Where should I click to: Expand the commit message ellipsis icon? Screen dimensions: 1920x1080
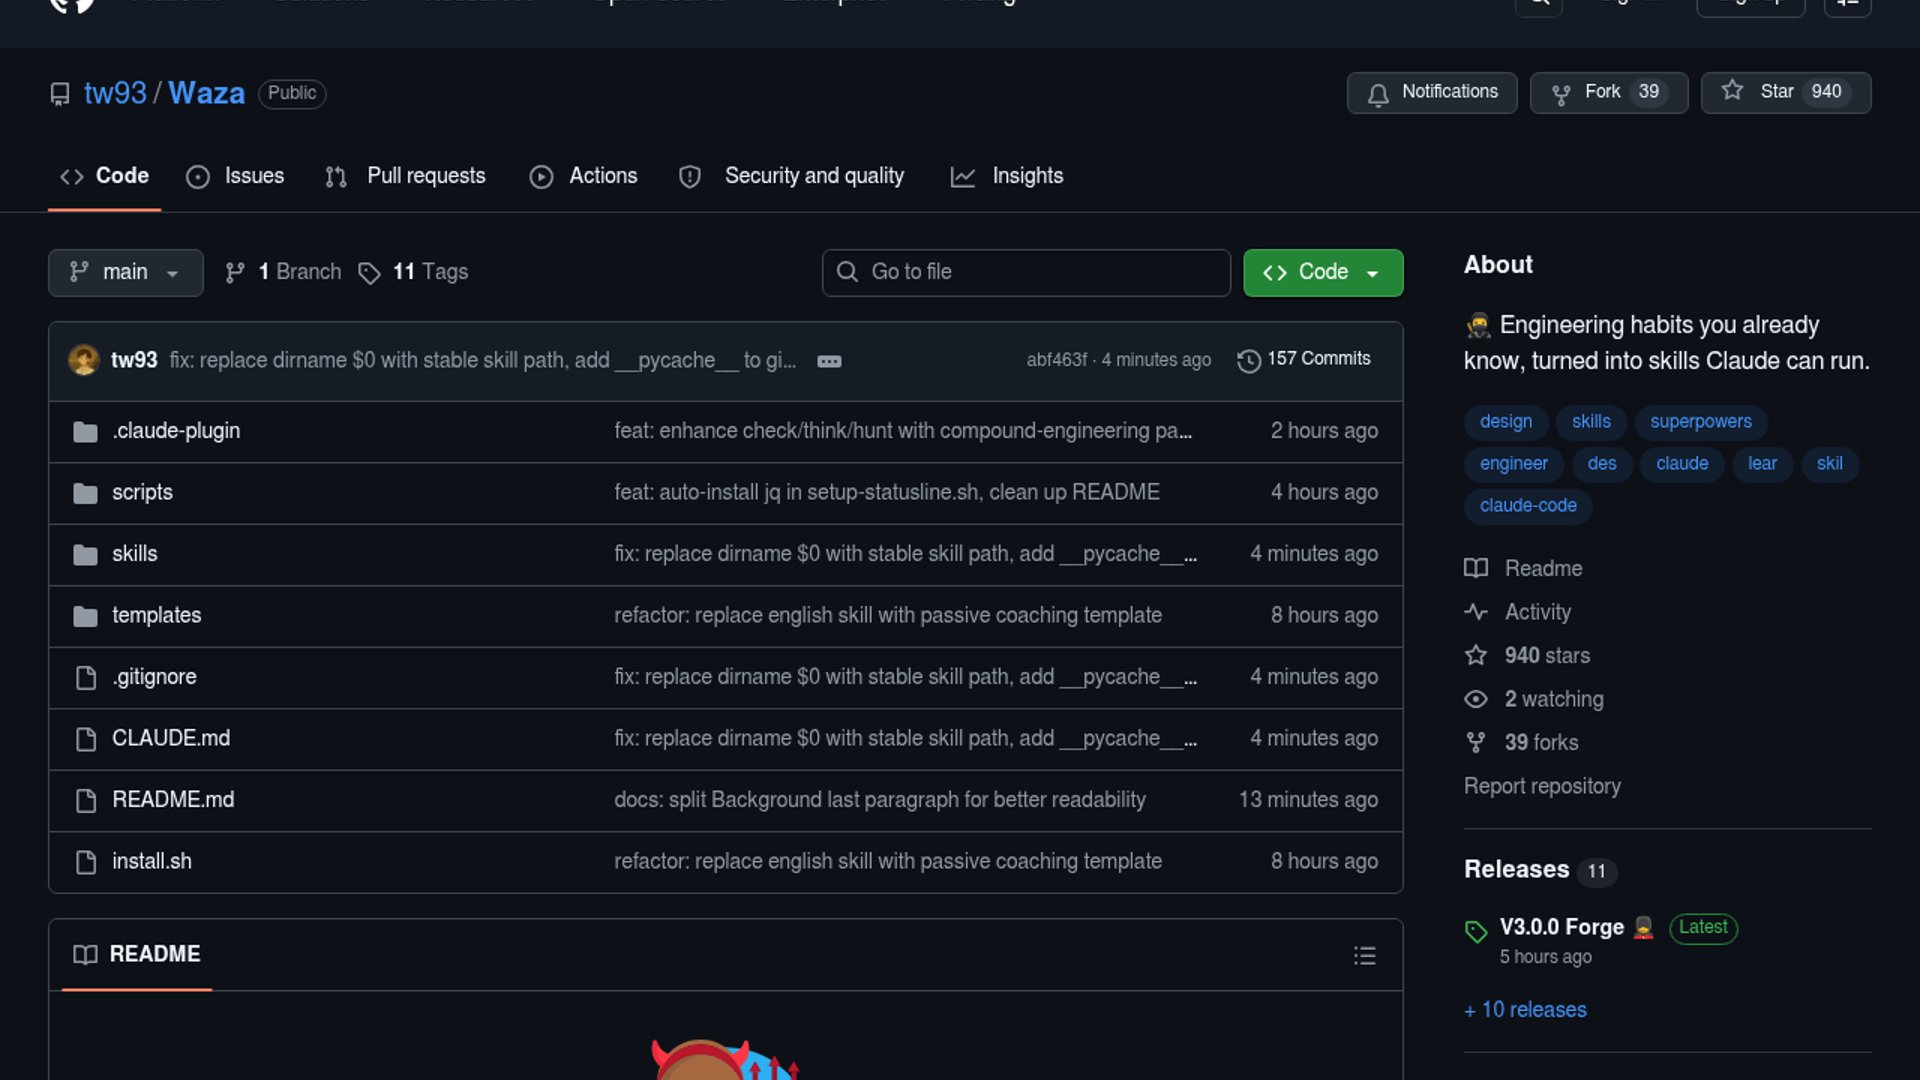click(829, 361)
